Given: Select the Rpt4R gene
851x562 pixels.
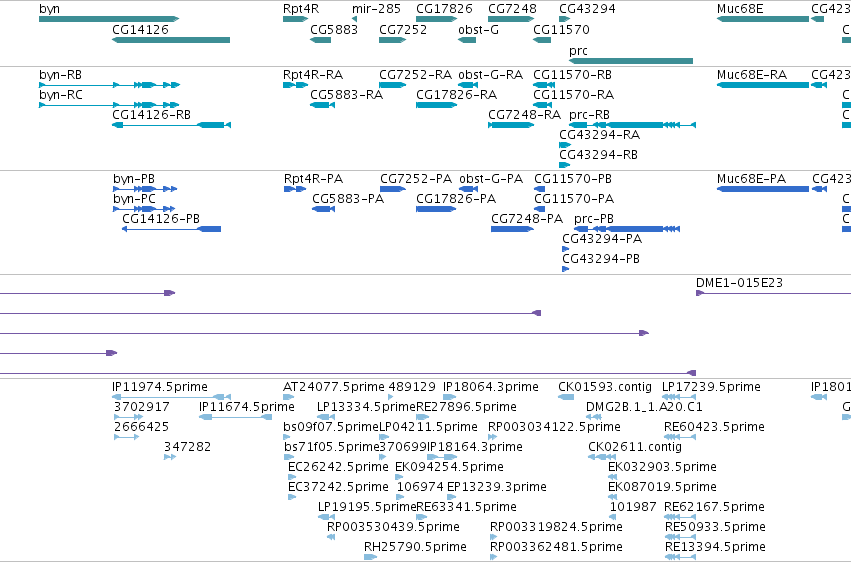Looking at the screenshot, I should [x=296, y=19].
